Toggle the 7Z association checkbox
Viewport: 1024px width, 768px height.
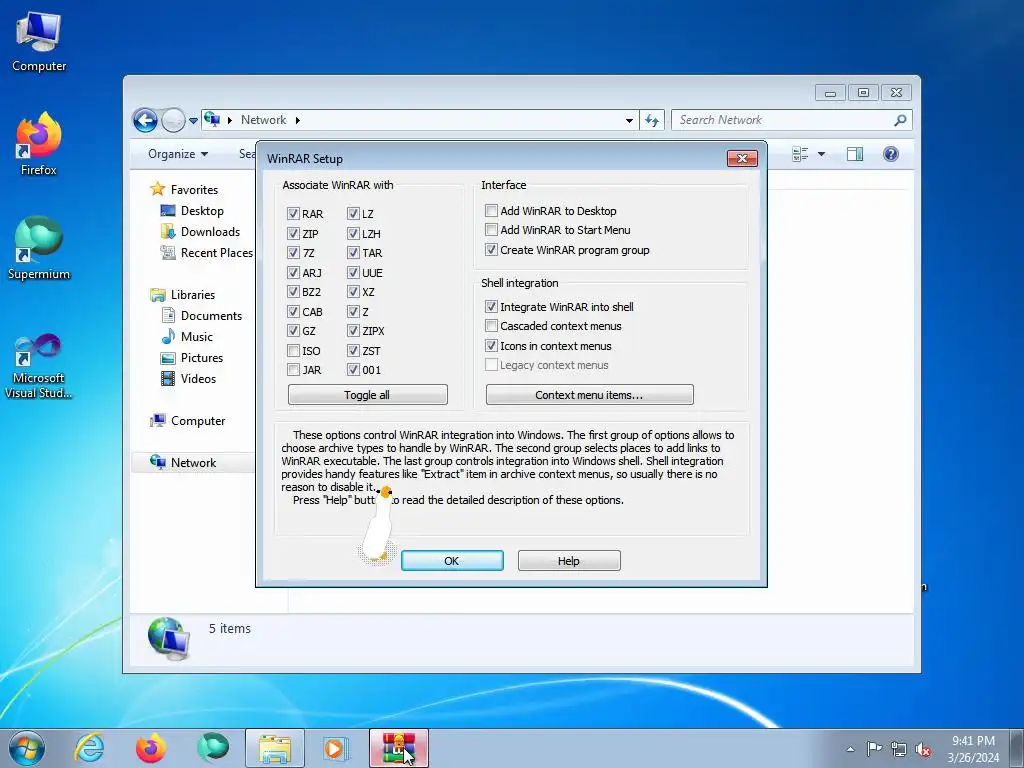(x=293, y=253)
